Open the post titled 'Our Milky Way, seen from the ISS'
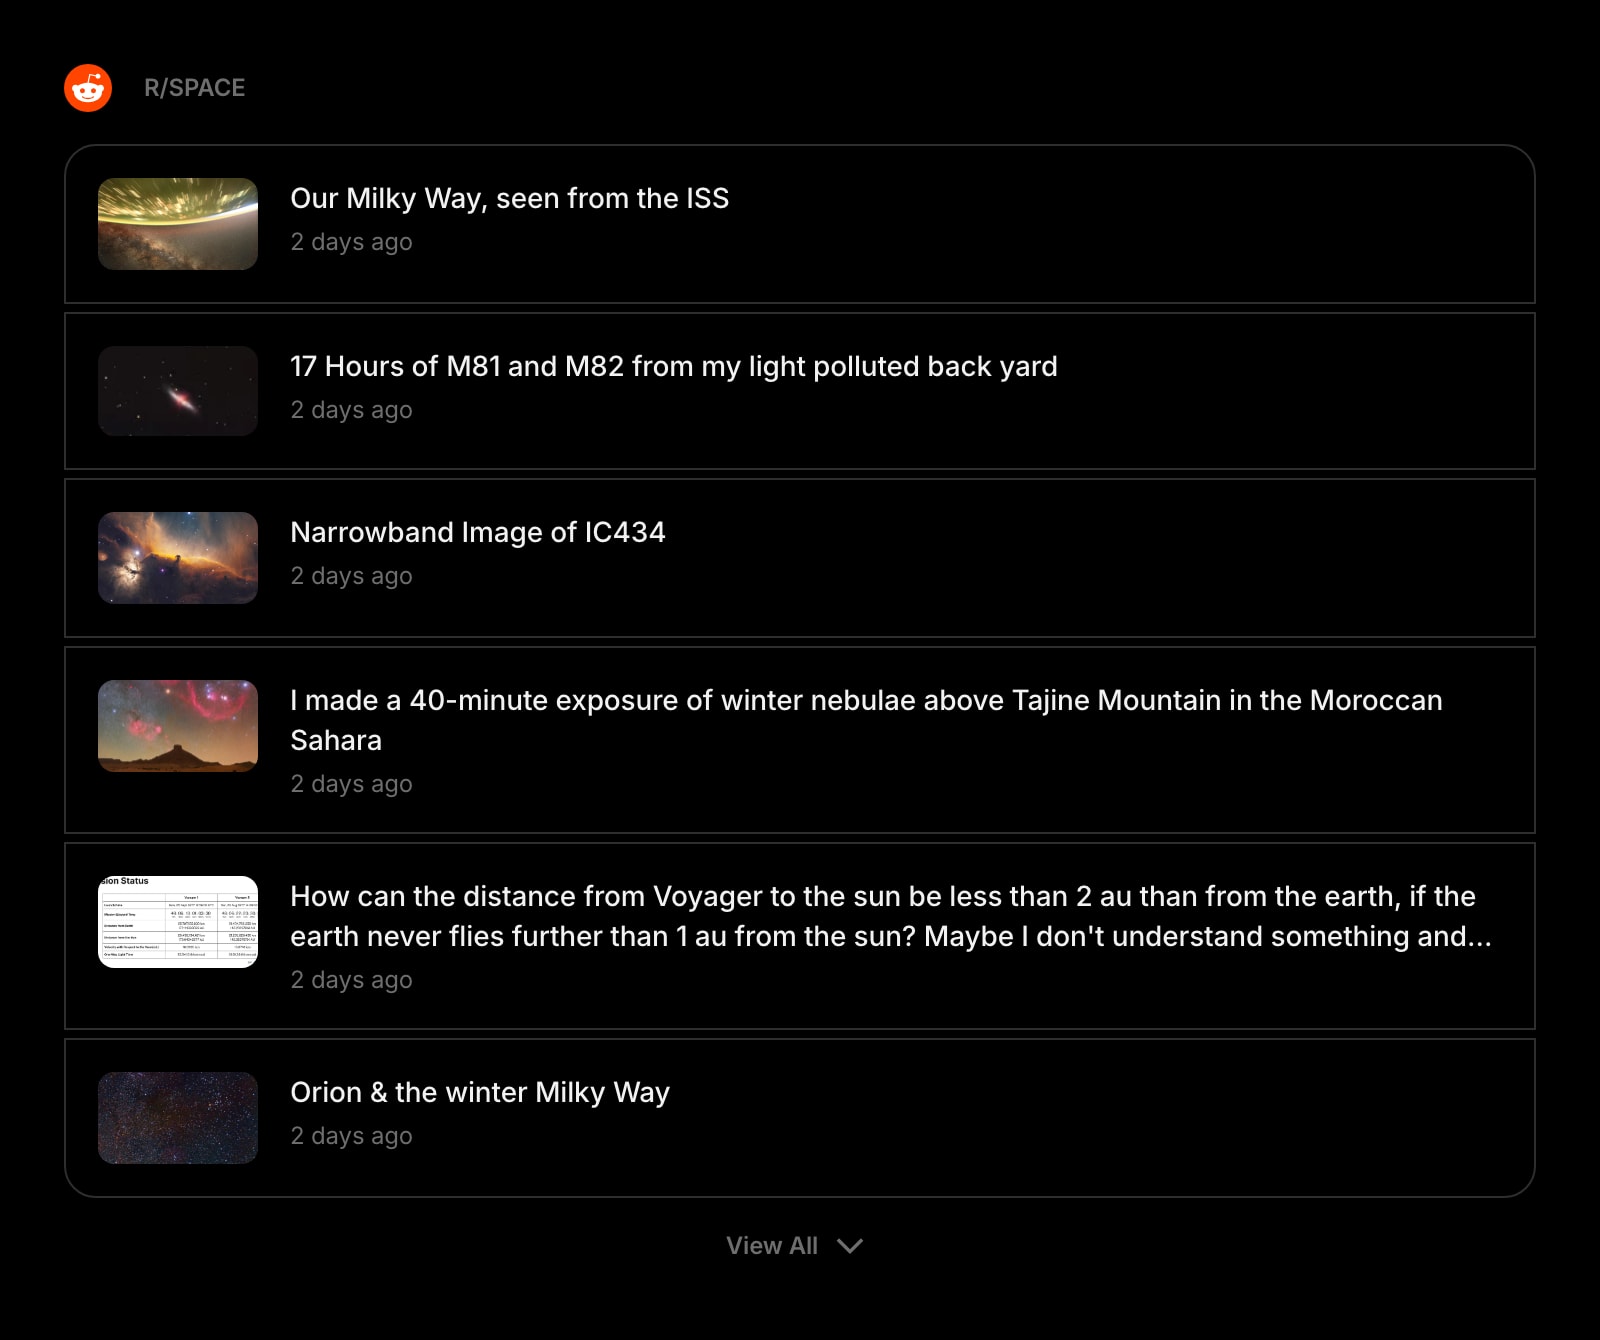The height and width of the screenshot is (1340, 1600). 510,199
